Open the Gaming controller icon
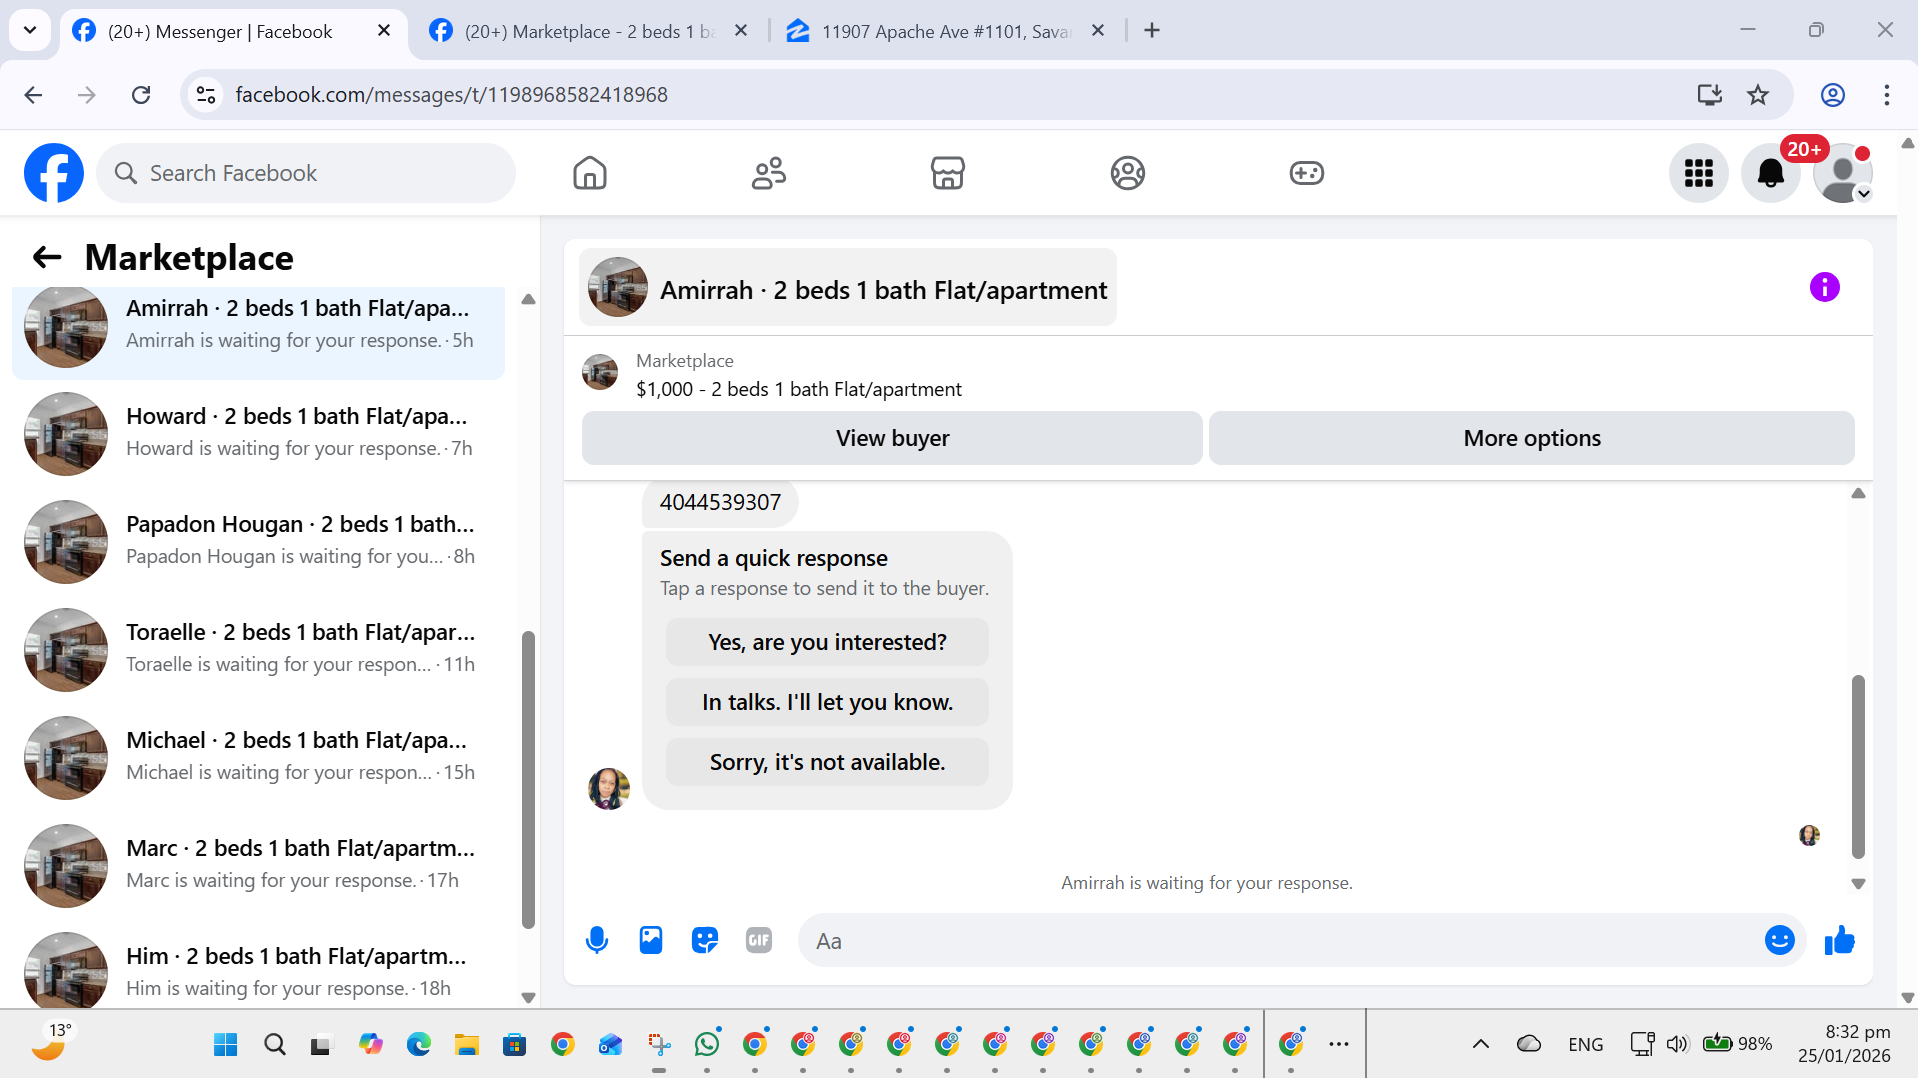The width and height of the screenshot is (1918, 1078). (x=1306, y=173)
